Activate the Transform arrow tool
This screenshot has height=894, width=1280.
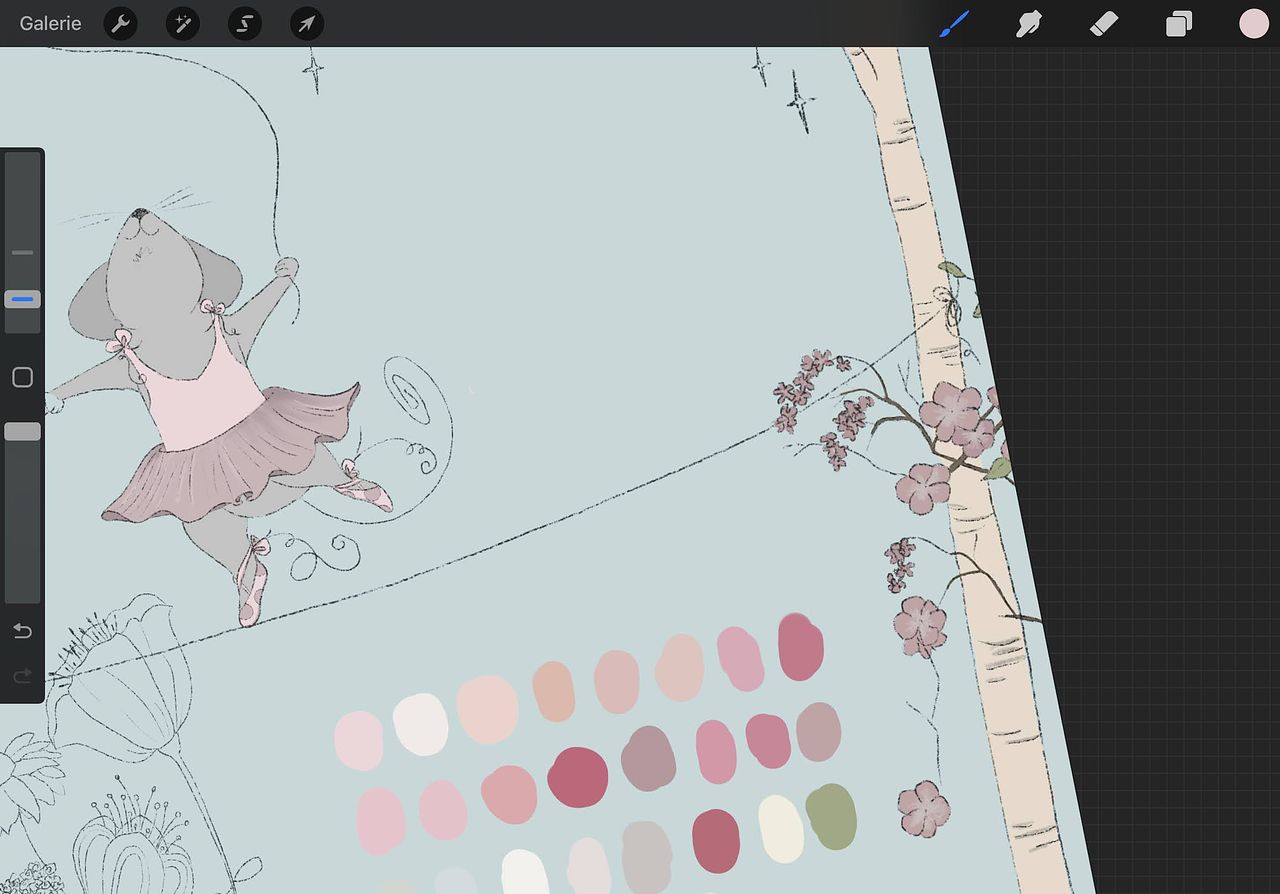tap(307, 23)
